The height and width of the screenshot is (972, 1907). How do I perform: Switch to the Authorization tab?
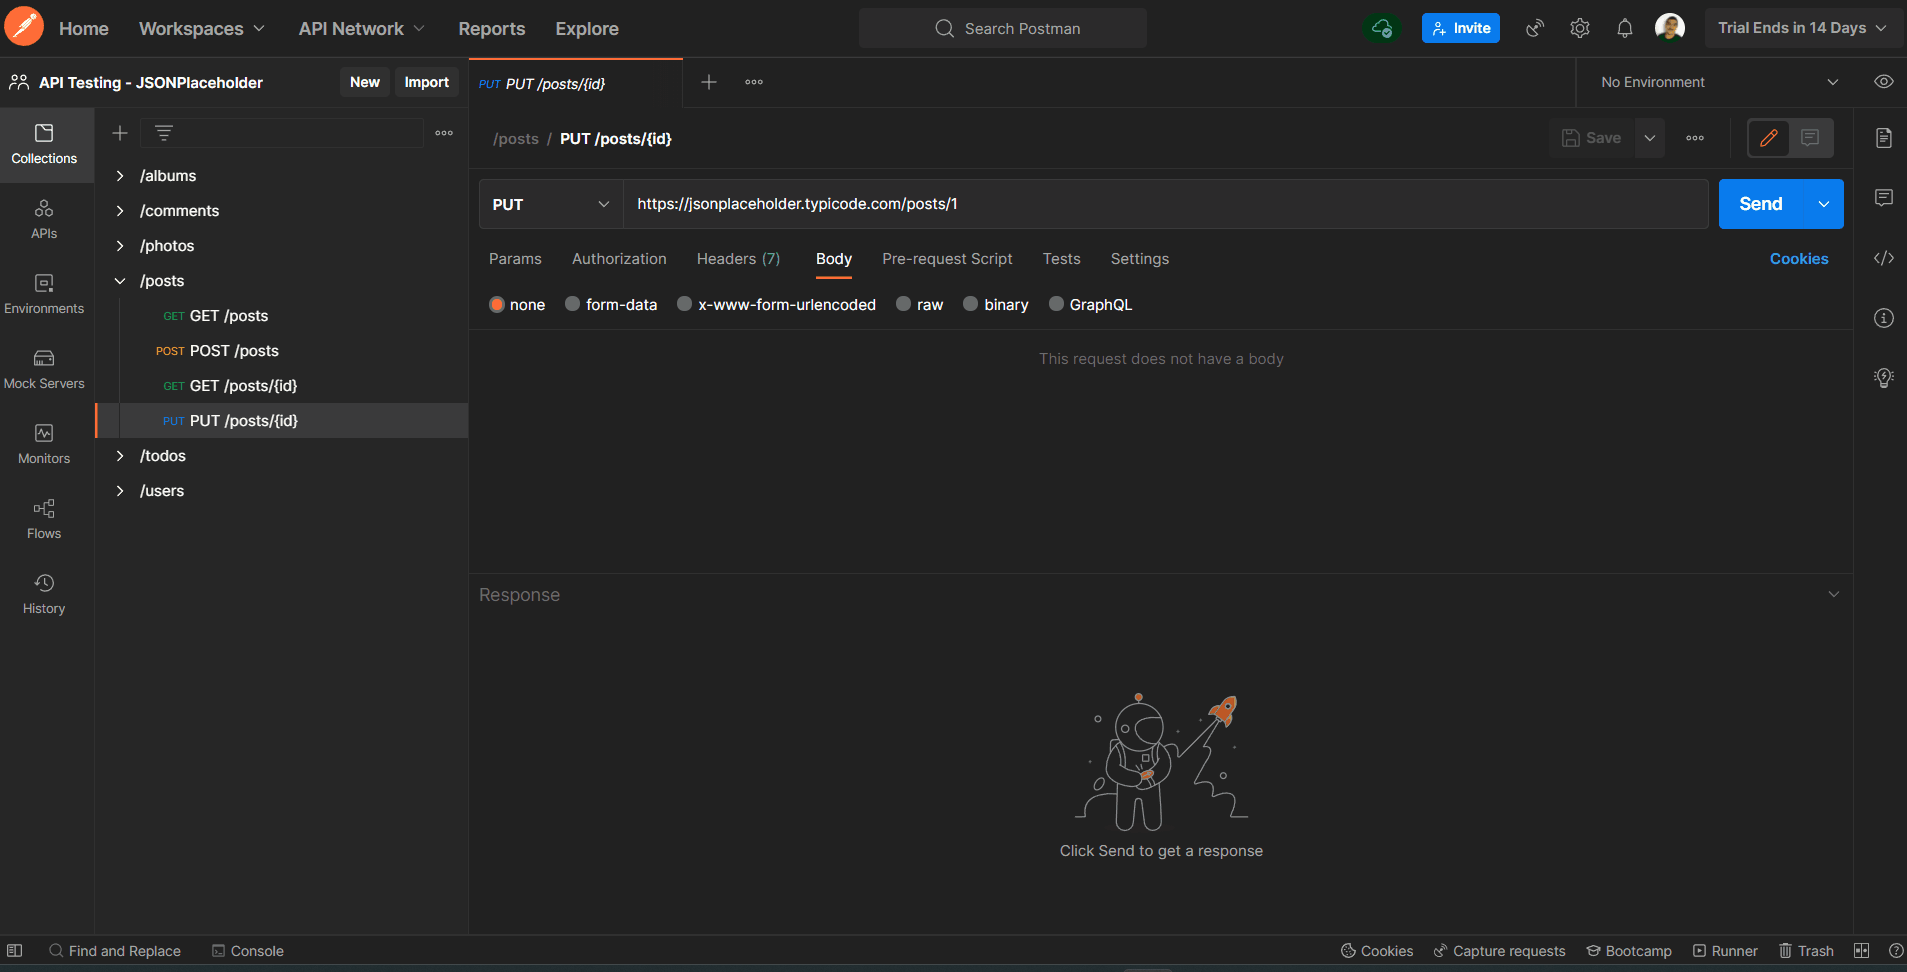[619, 259]
